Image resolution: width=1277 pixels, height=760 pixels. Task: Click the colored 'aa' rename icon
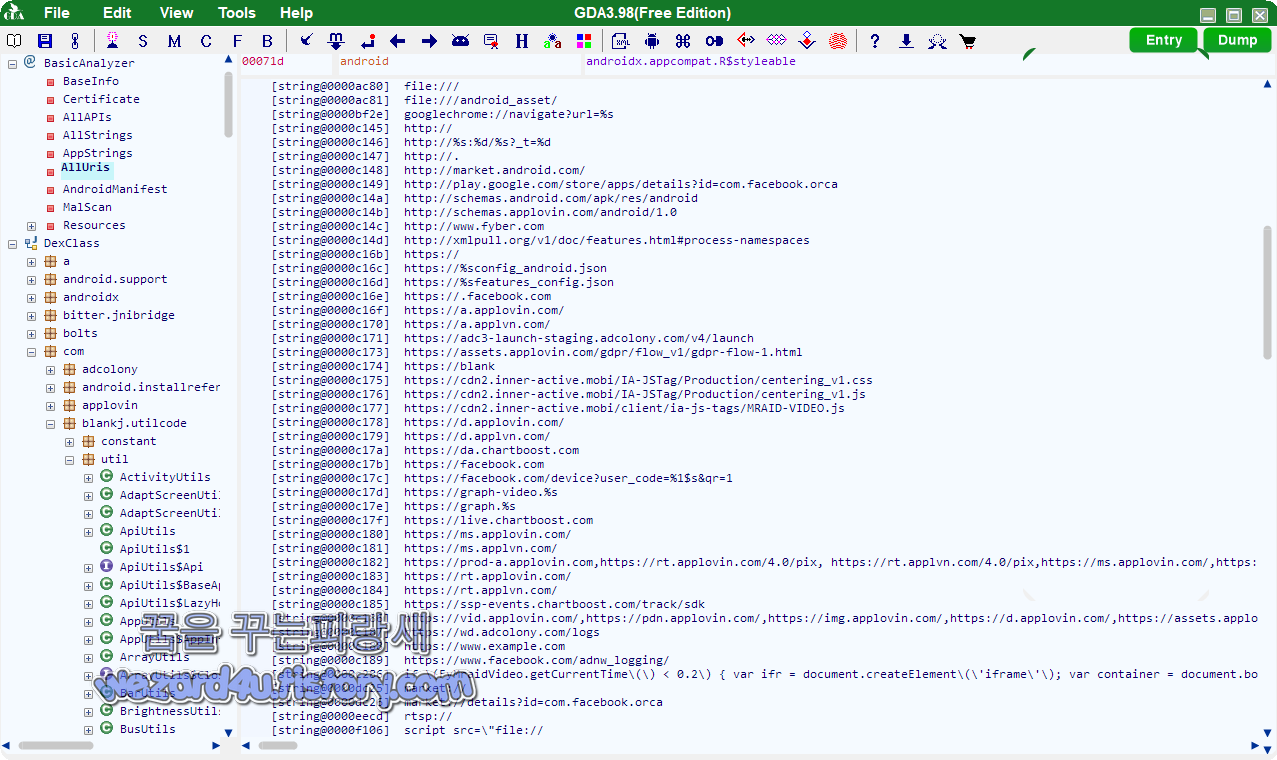[x=552, y=41]
